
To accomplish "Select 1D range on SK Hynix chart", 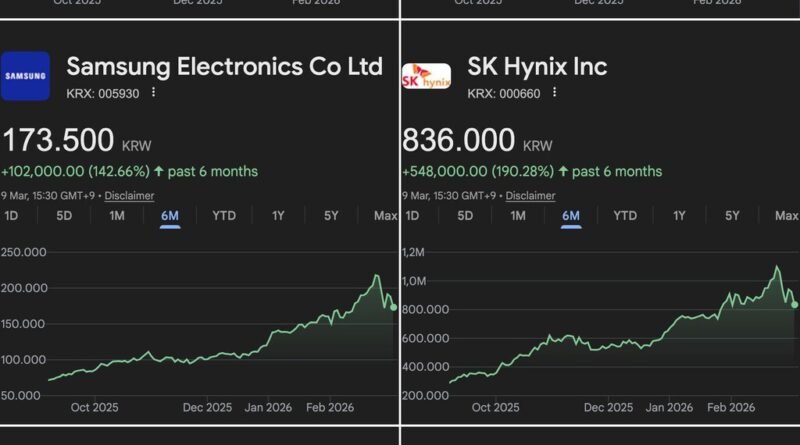I will pyautogui.click(x=411, y=216).
